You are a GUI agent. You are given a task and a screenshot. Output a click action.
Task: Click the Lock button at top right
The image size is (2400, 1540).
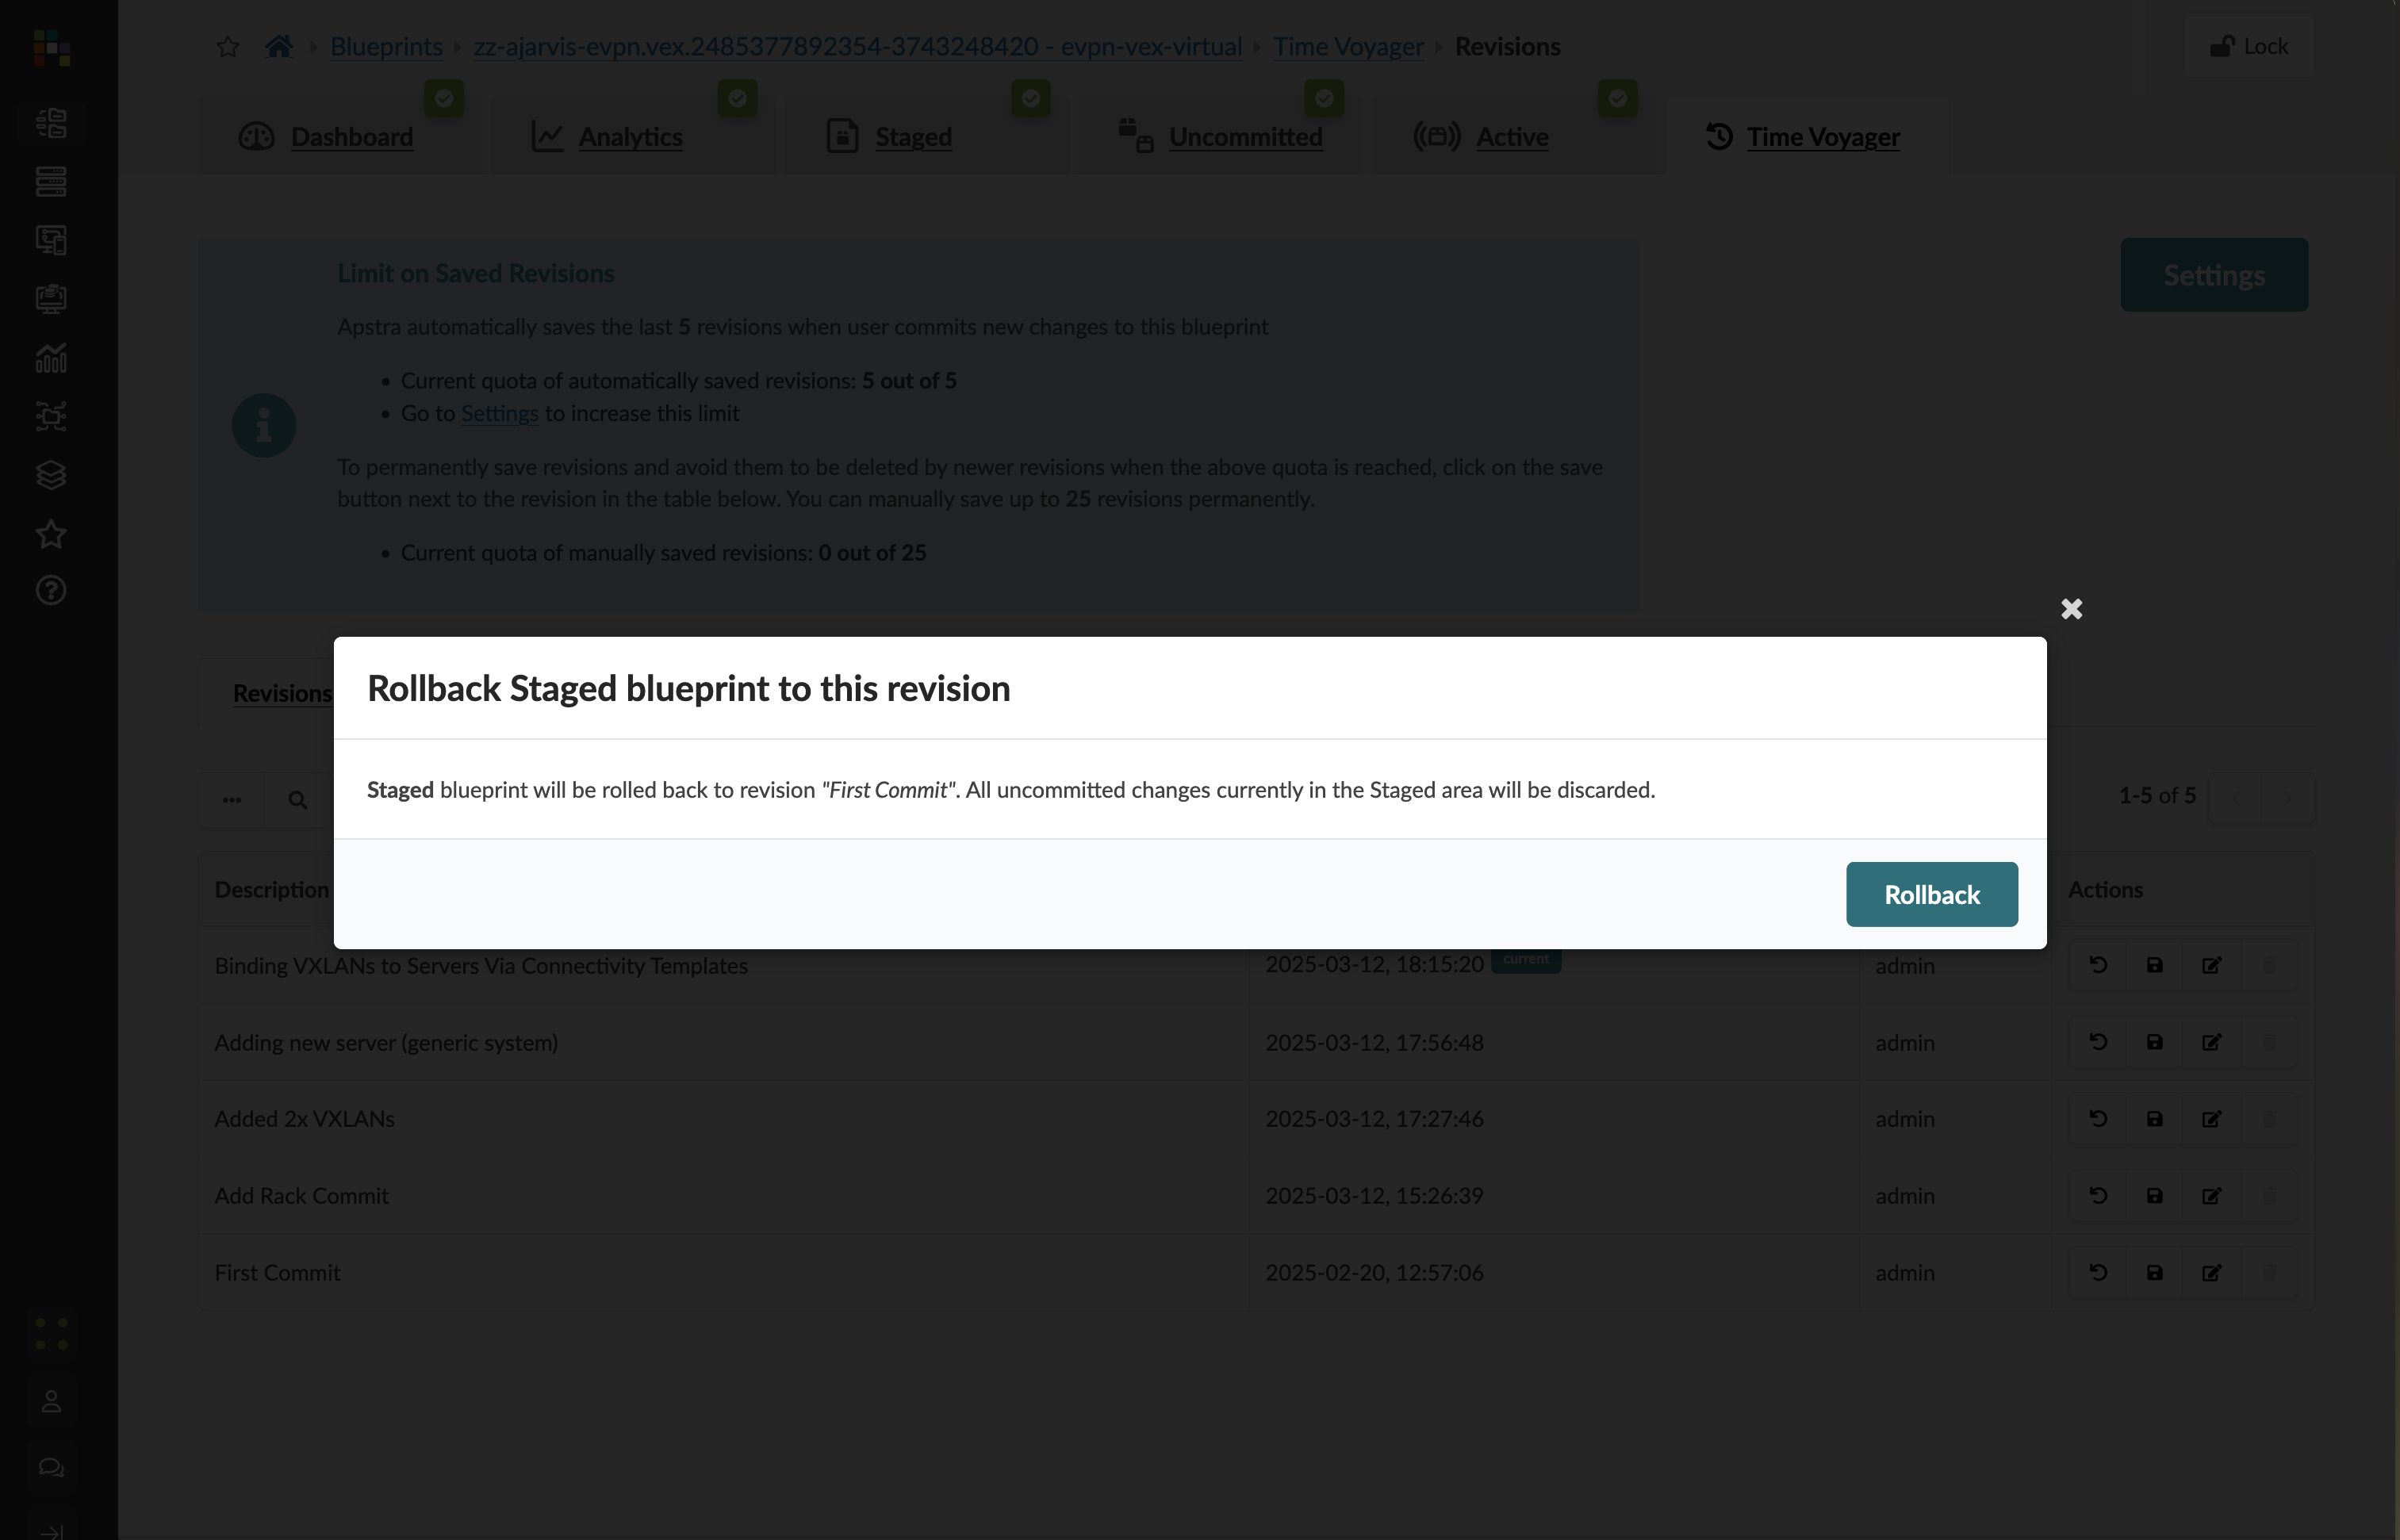pyautogui.click(x=2249, y=46)
